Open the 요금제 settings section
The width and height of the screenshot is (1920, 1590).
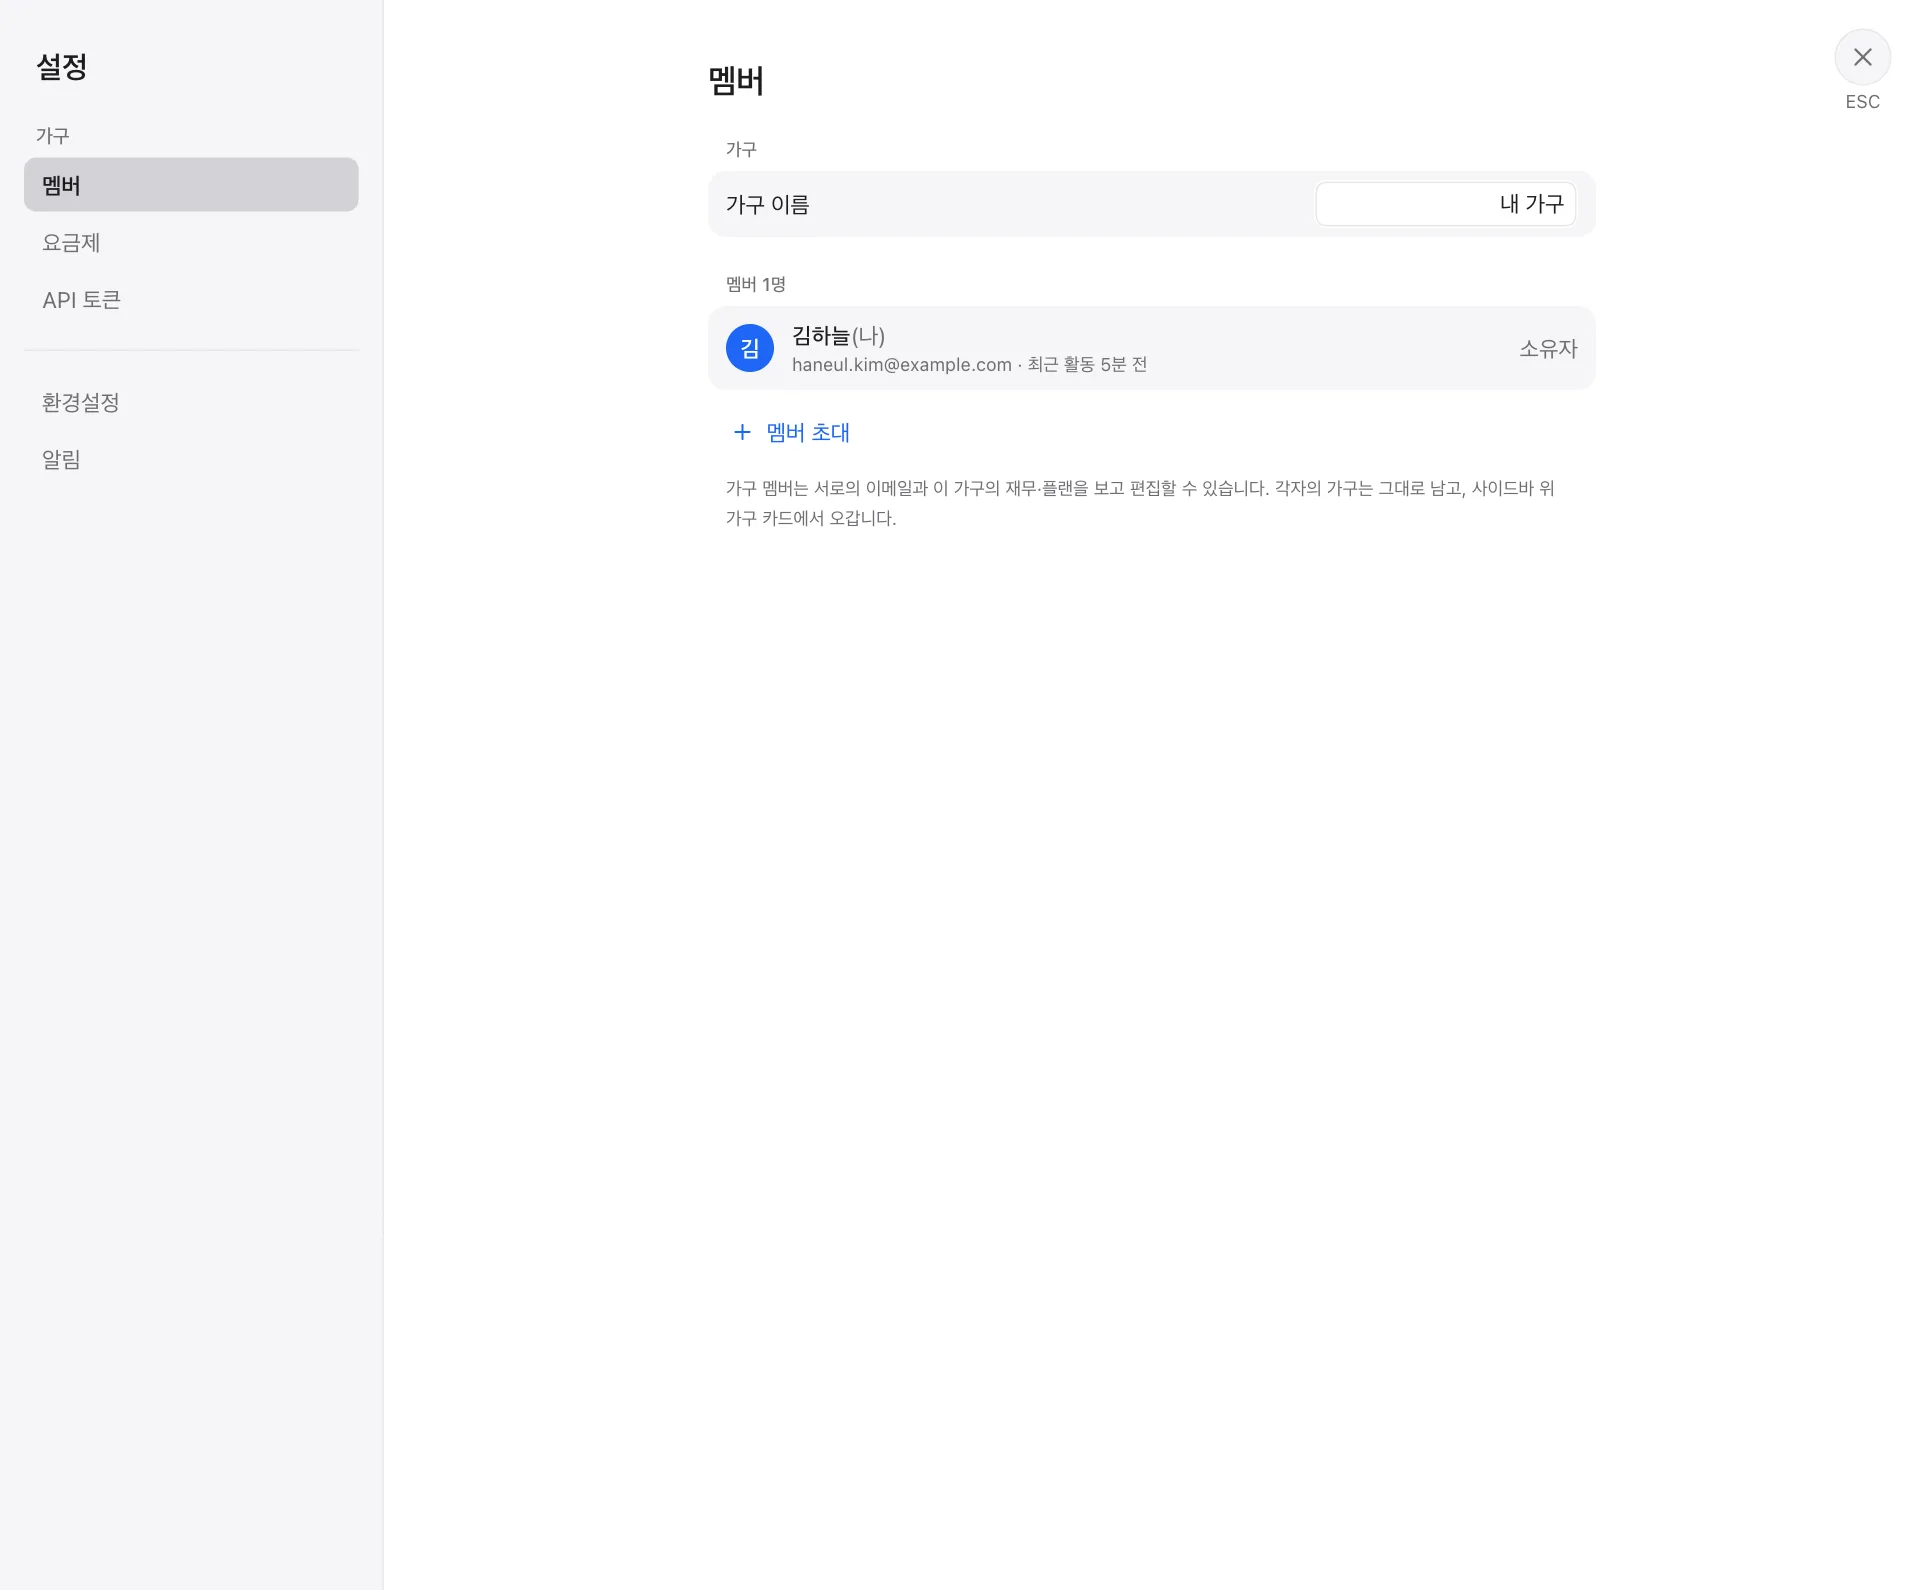pos(191,242)
